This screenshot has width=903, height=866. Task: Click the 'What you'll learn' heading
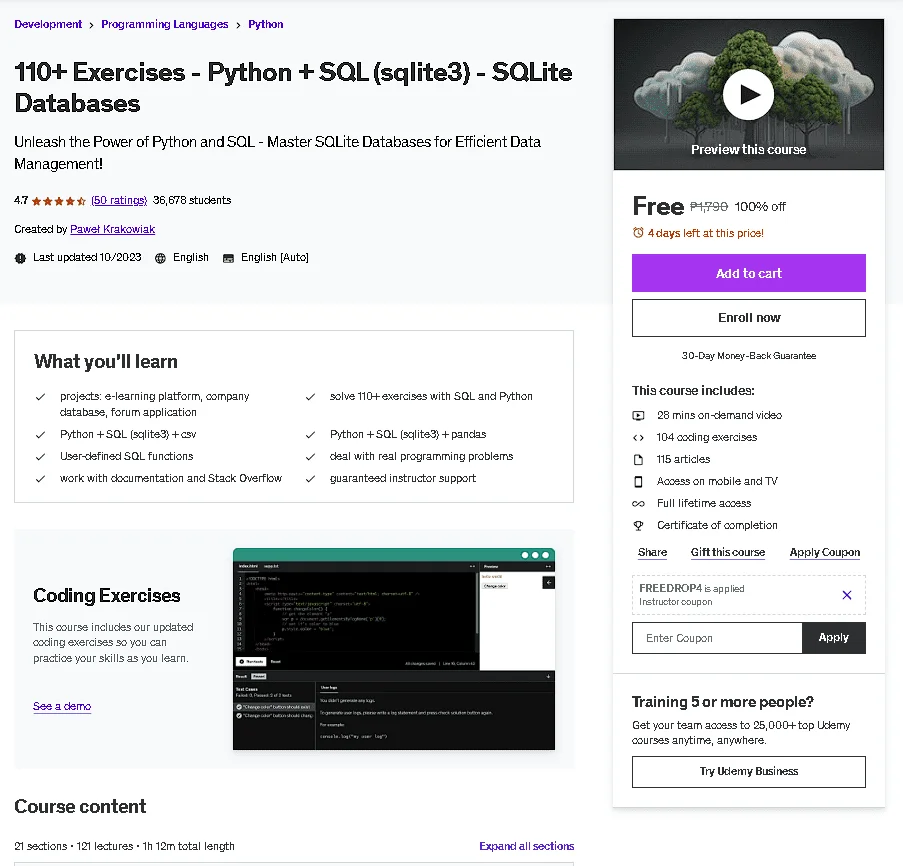click(106, 362)
